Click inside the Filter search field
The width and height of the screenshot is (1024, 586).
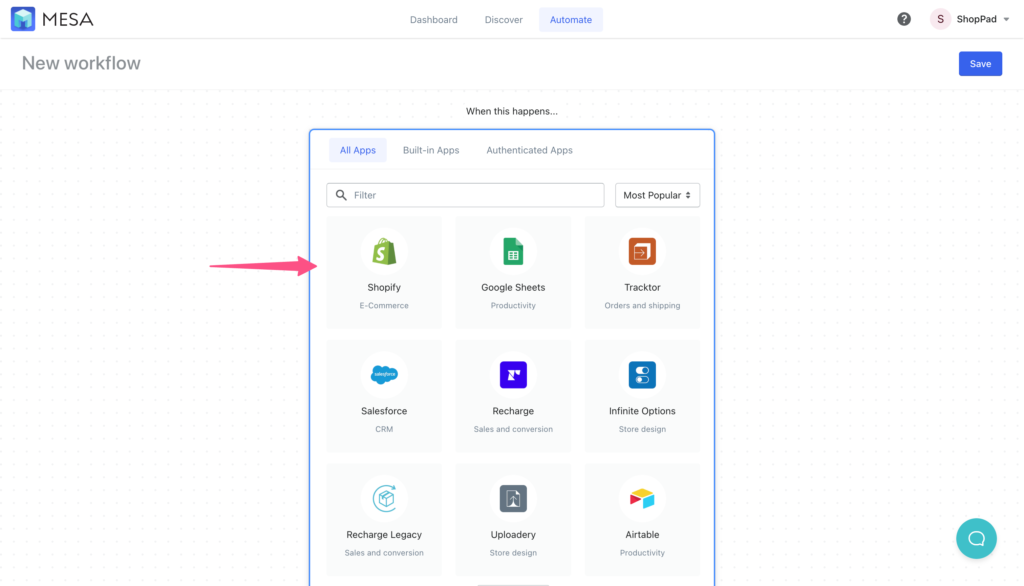[x=464, y=194]
